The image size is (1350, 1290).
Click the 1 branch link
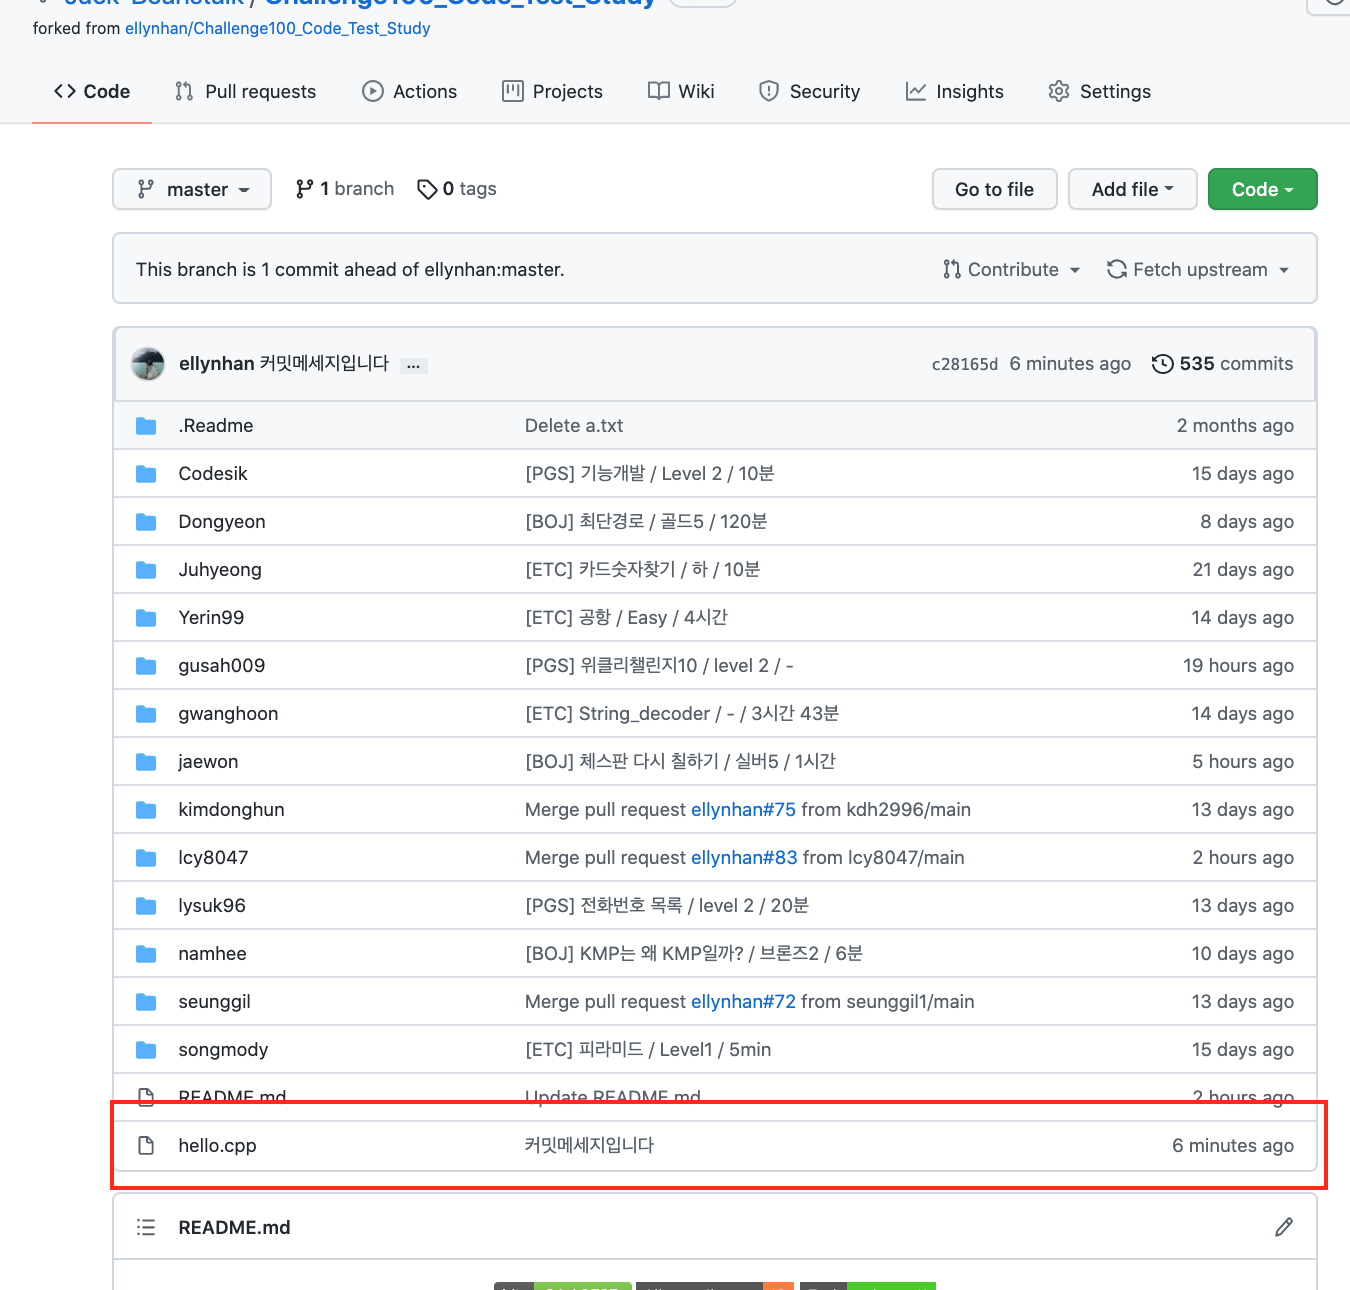345,189
